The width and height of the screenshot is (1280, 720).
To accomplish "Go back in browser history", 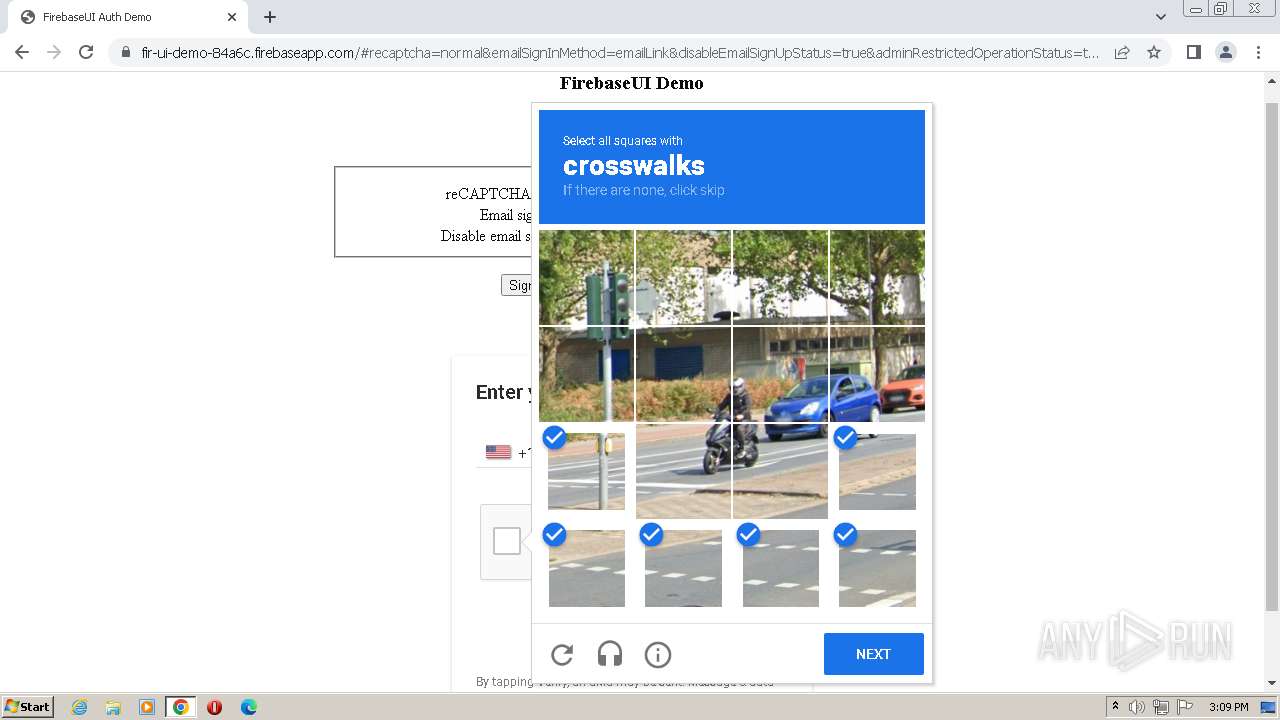I will pyautogui.click(x=22, y=52).
